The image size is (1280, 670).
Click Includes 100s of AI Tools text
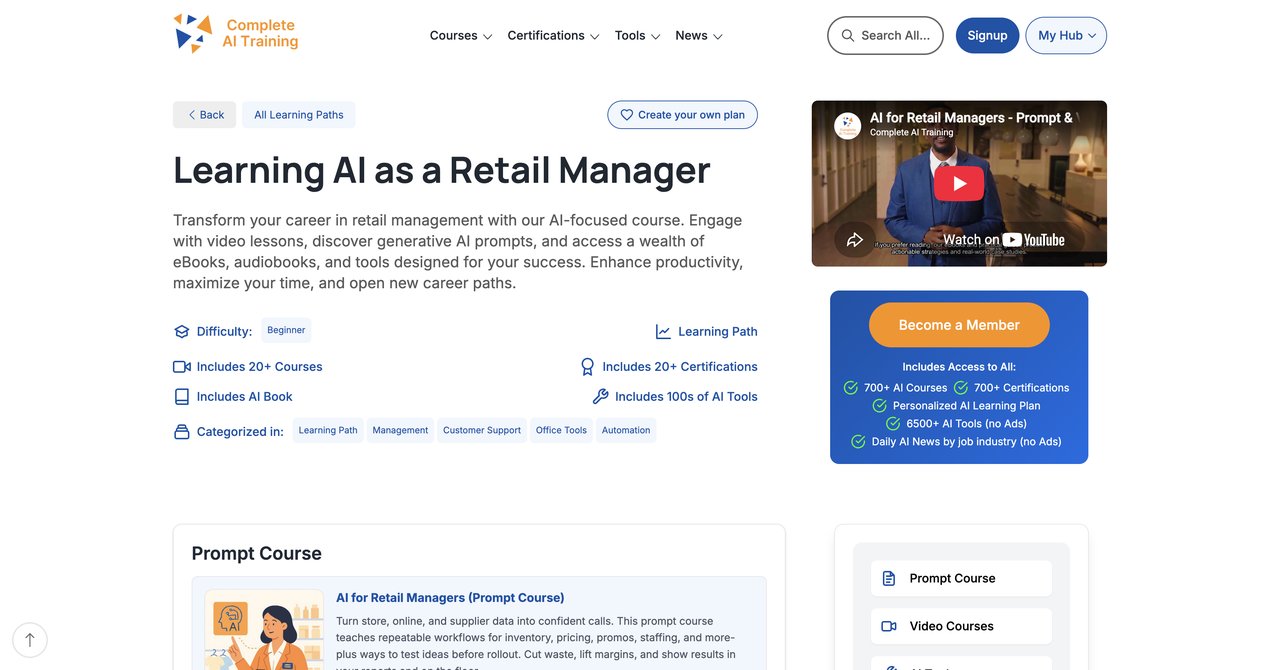pos(686,397)
